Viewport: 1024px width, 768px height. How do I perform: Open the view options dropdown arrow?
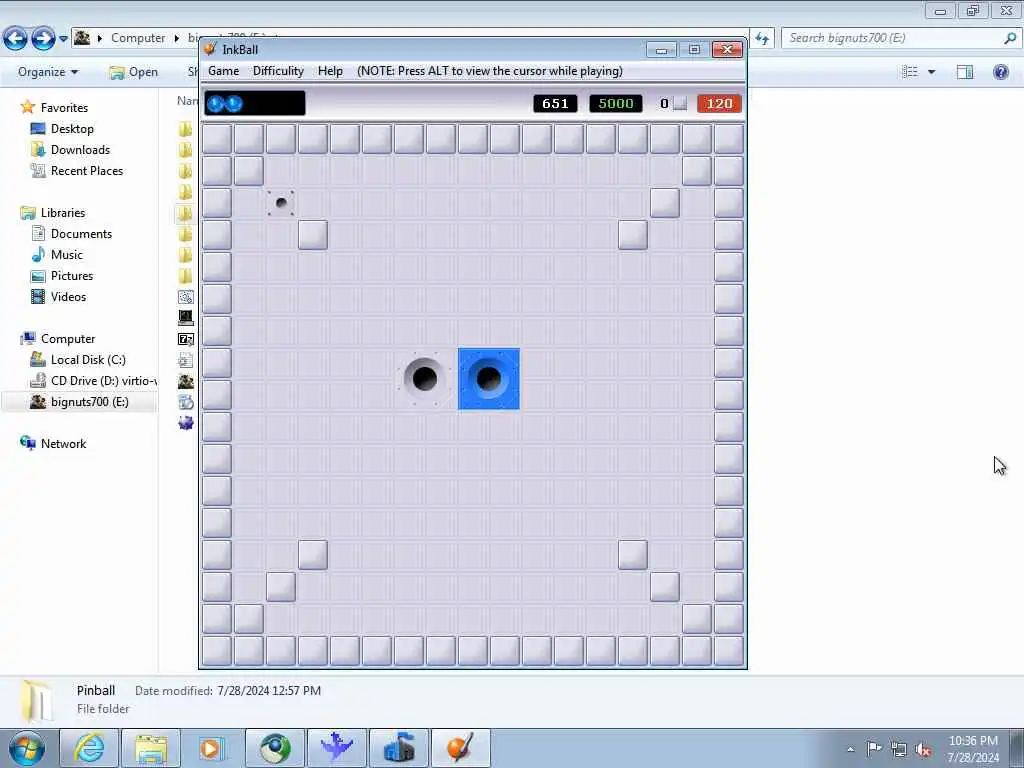[932, 72]
